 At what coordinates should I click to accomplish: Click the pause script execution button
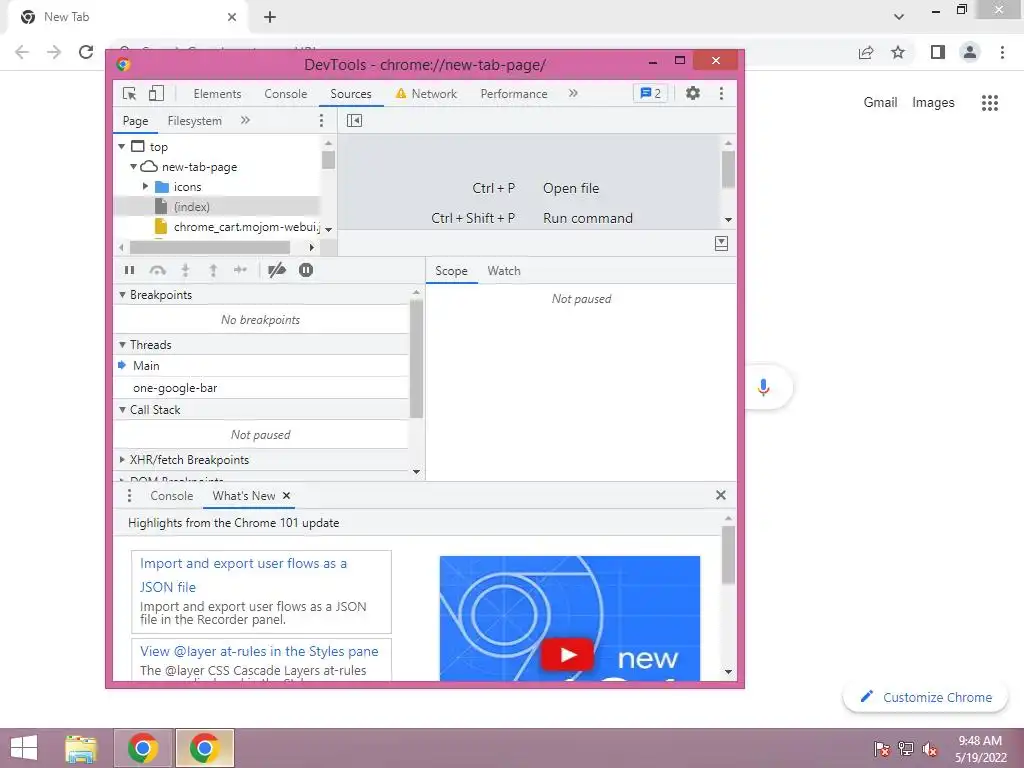[129, 270]
